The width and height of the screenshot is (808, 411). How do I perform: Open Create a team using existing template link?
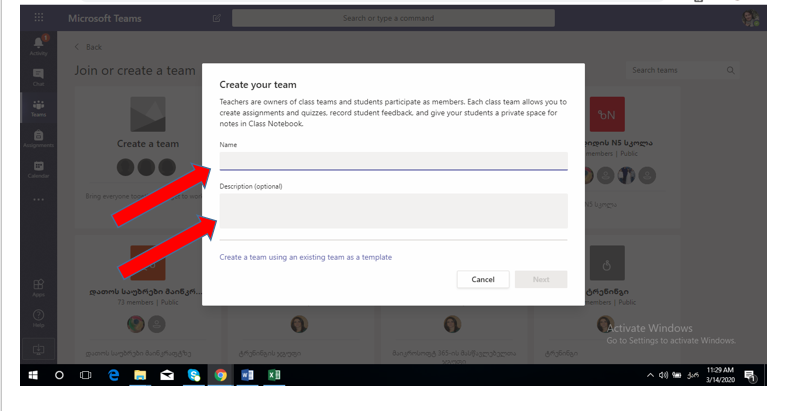pyautogui.click(x=306, y=257)
